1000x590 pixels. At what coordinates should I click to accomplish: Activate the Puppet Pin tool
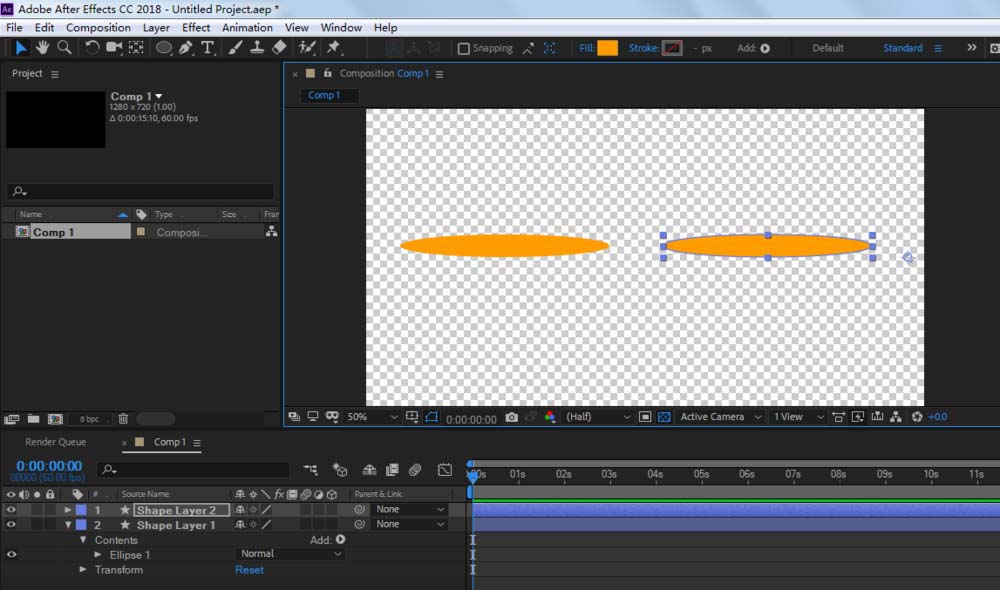click(x=333, y=47)
